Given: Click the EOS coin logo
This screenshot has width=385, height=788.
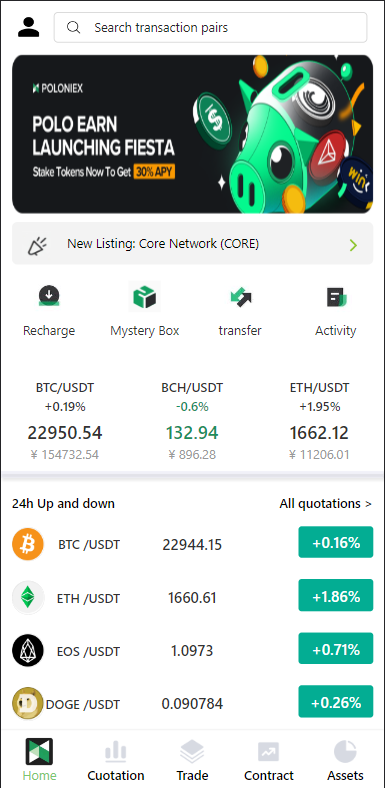Looking at the screenshot, I should (x=28, y=650).
